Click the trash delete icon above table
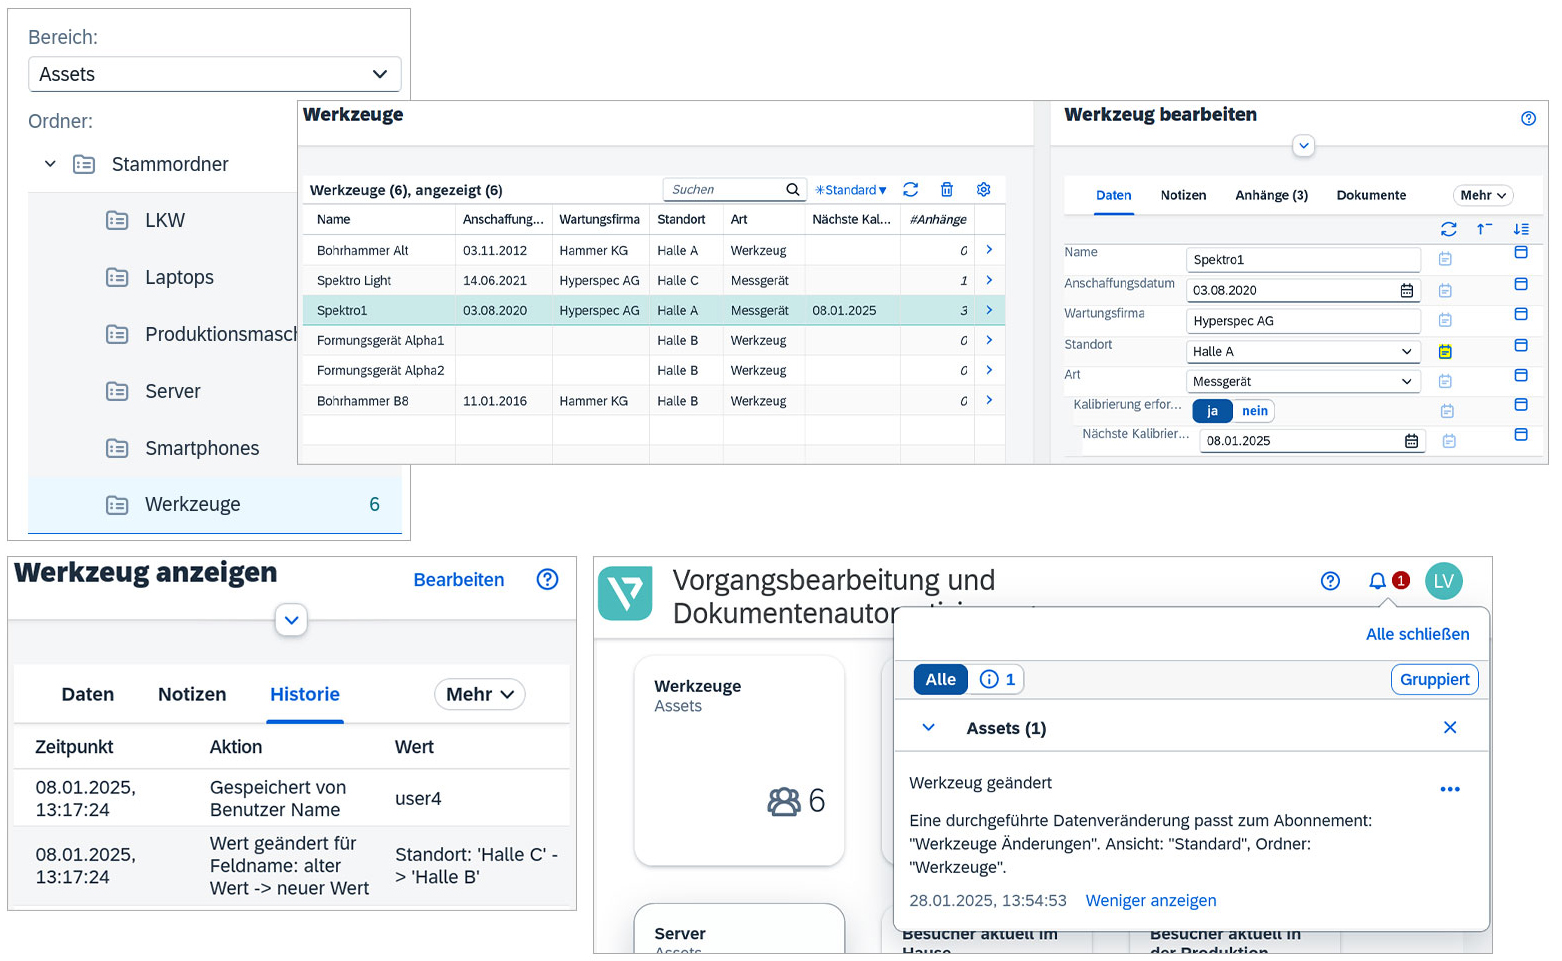The image size is (1562, 961). click(x=946, y=189)
